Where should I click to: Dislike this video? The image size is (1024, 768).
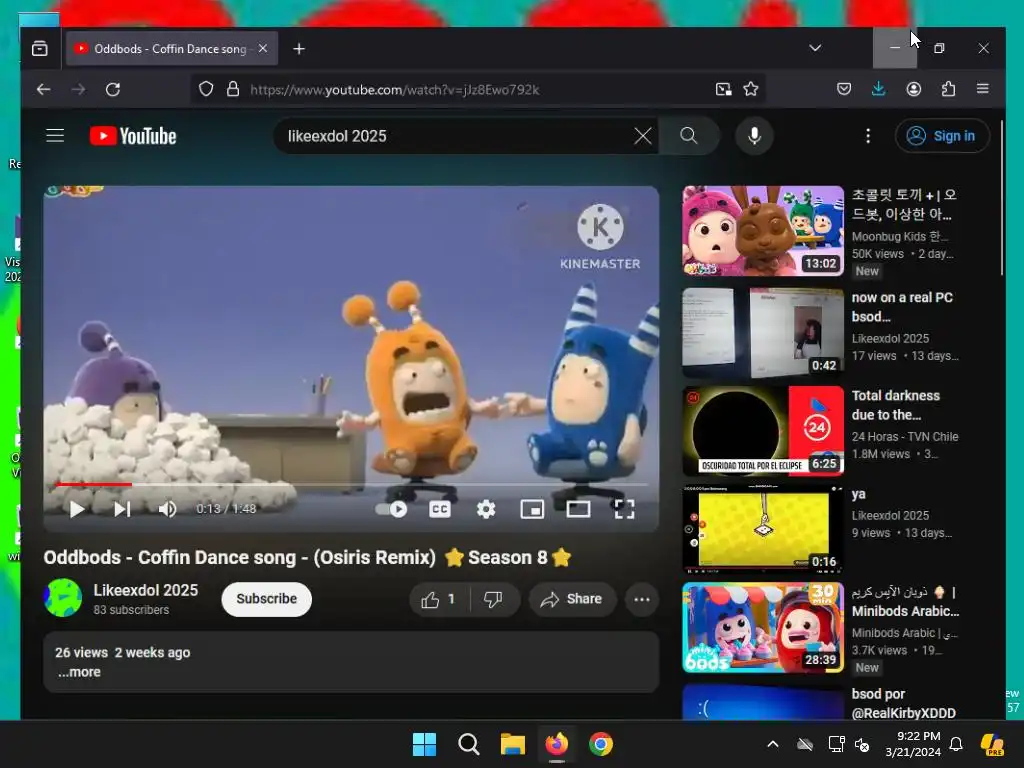tap(494, 600)
